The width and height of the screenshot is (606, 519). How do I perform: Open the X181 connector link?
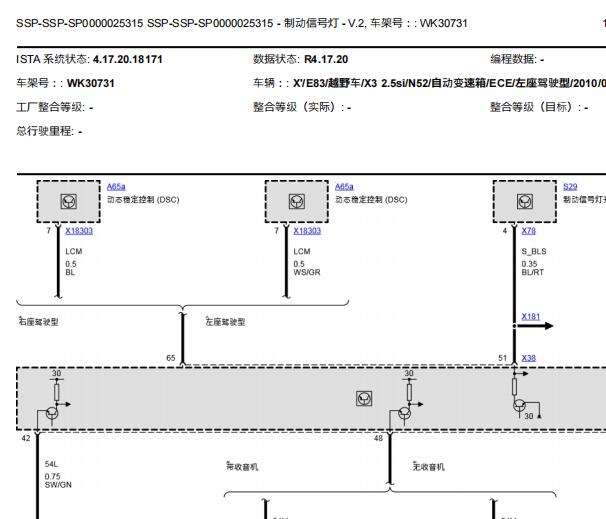tap(530, 317)
